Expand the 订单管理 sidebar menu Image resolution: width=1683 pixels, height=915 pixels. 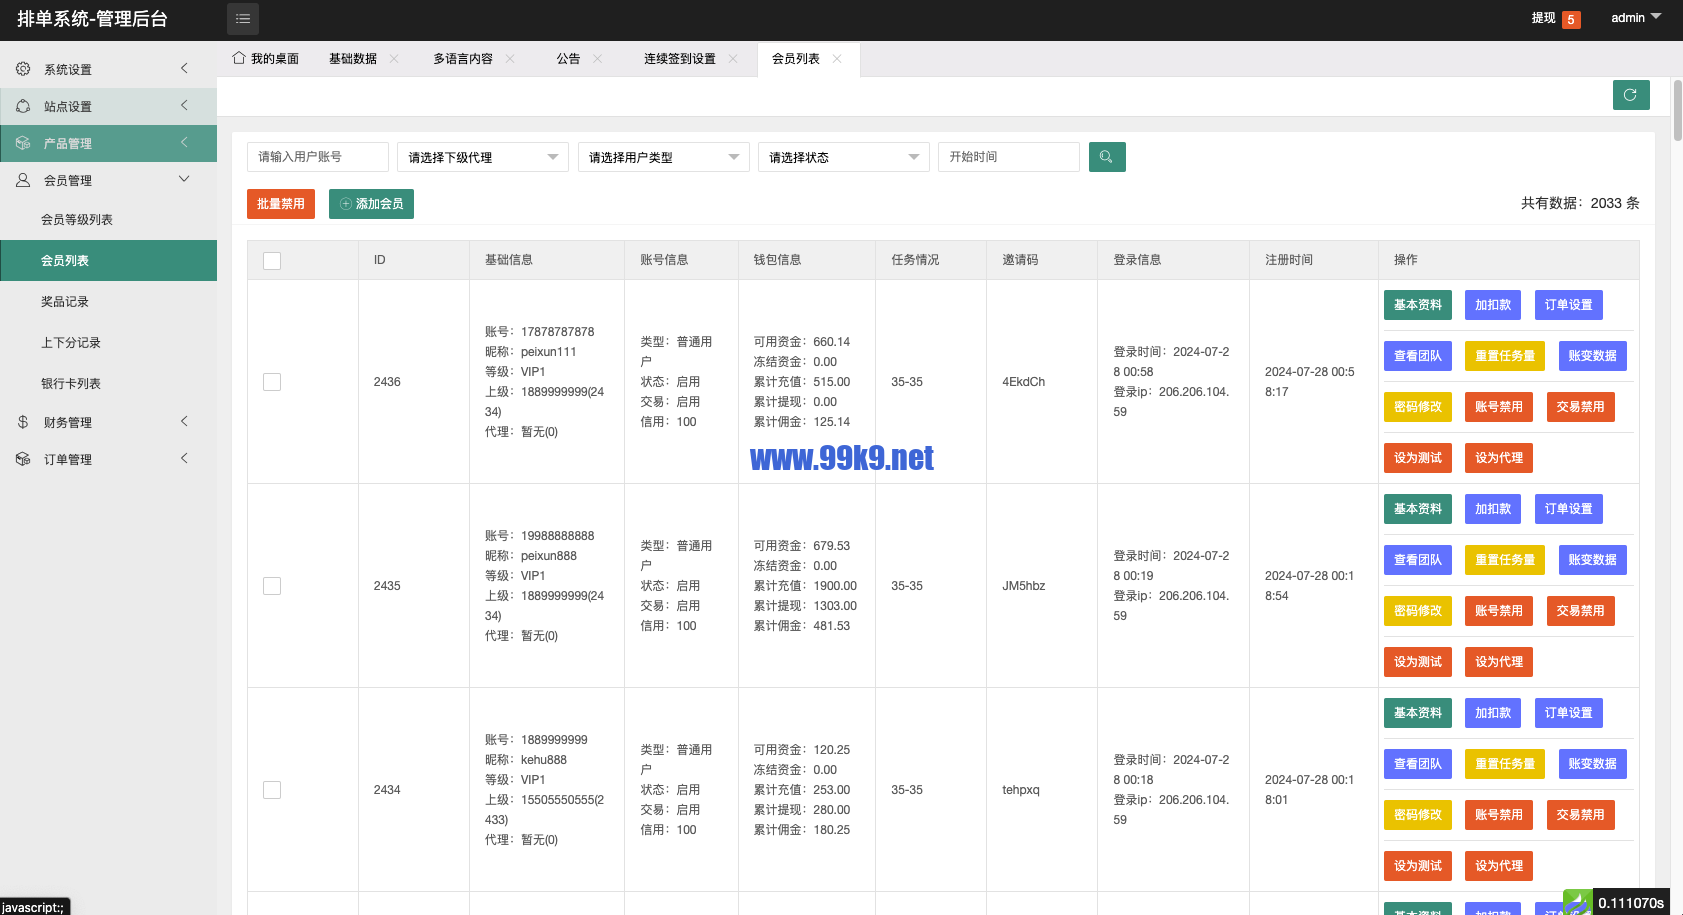pos(108,459)
